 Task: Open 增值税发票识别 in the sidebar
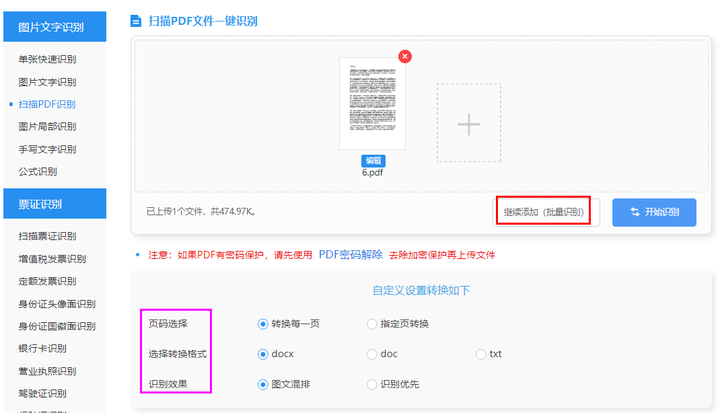[x=52, y=259]
